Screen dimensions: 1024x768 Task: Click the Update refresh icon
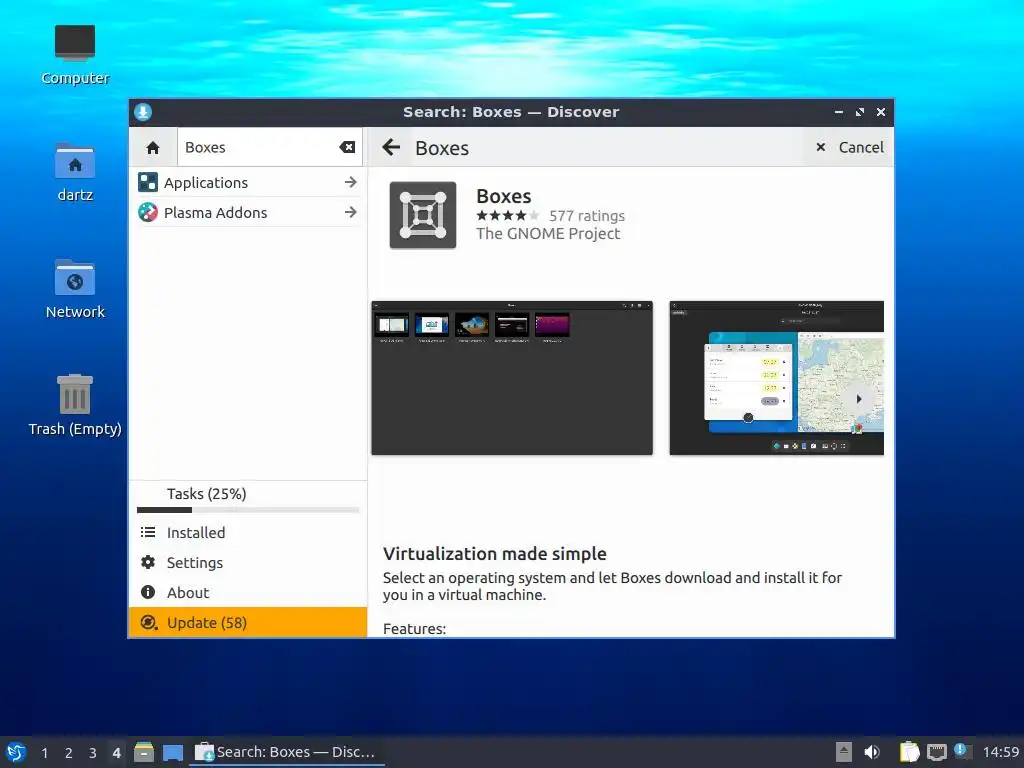click(x=149, y=622)
